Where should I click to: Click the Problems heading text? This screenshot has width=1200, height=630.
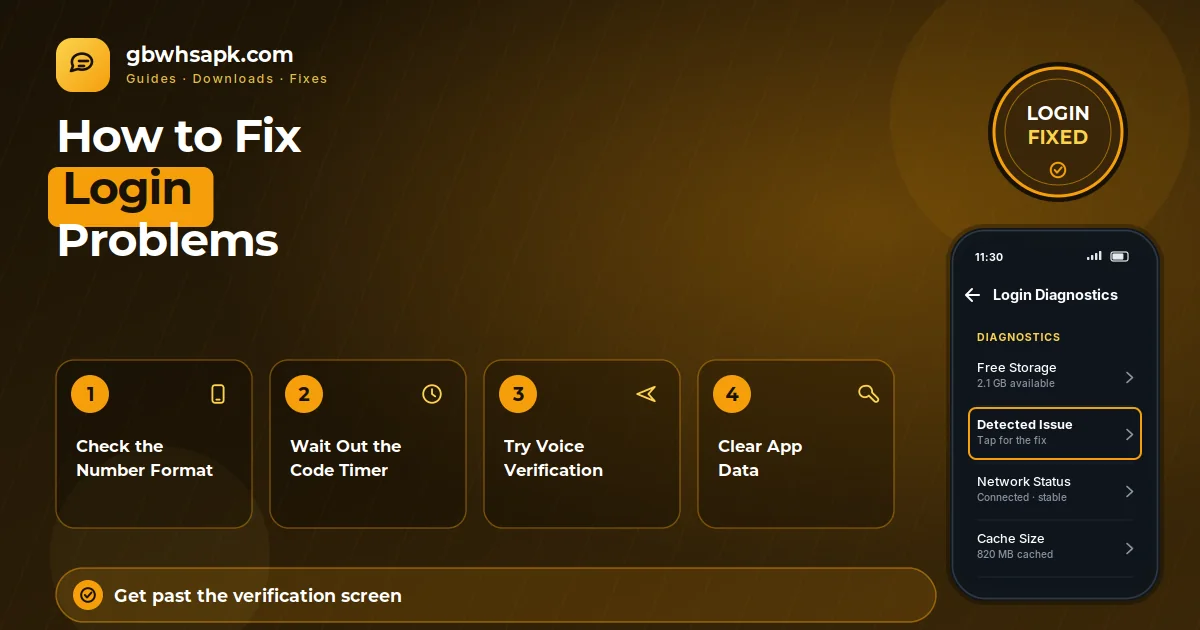(167, 241)
